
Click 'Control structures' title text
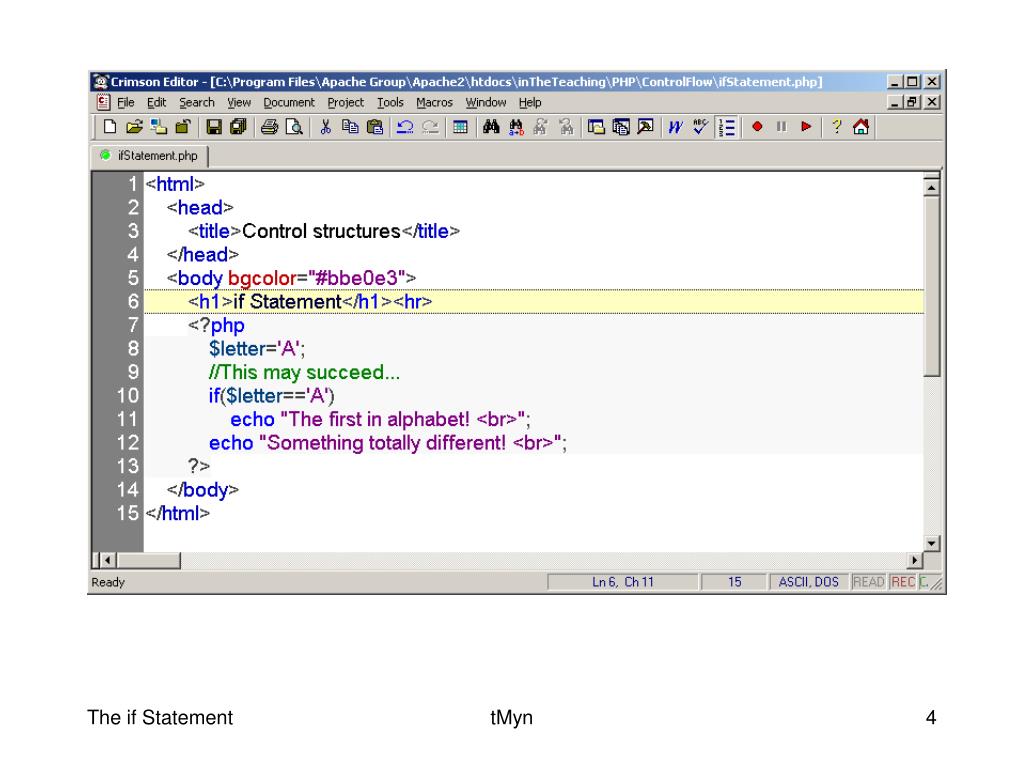coord(321,231)
